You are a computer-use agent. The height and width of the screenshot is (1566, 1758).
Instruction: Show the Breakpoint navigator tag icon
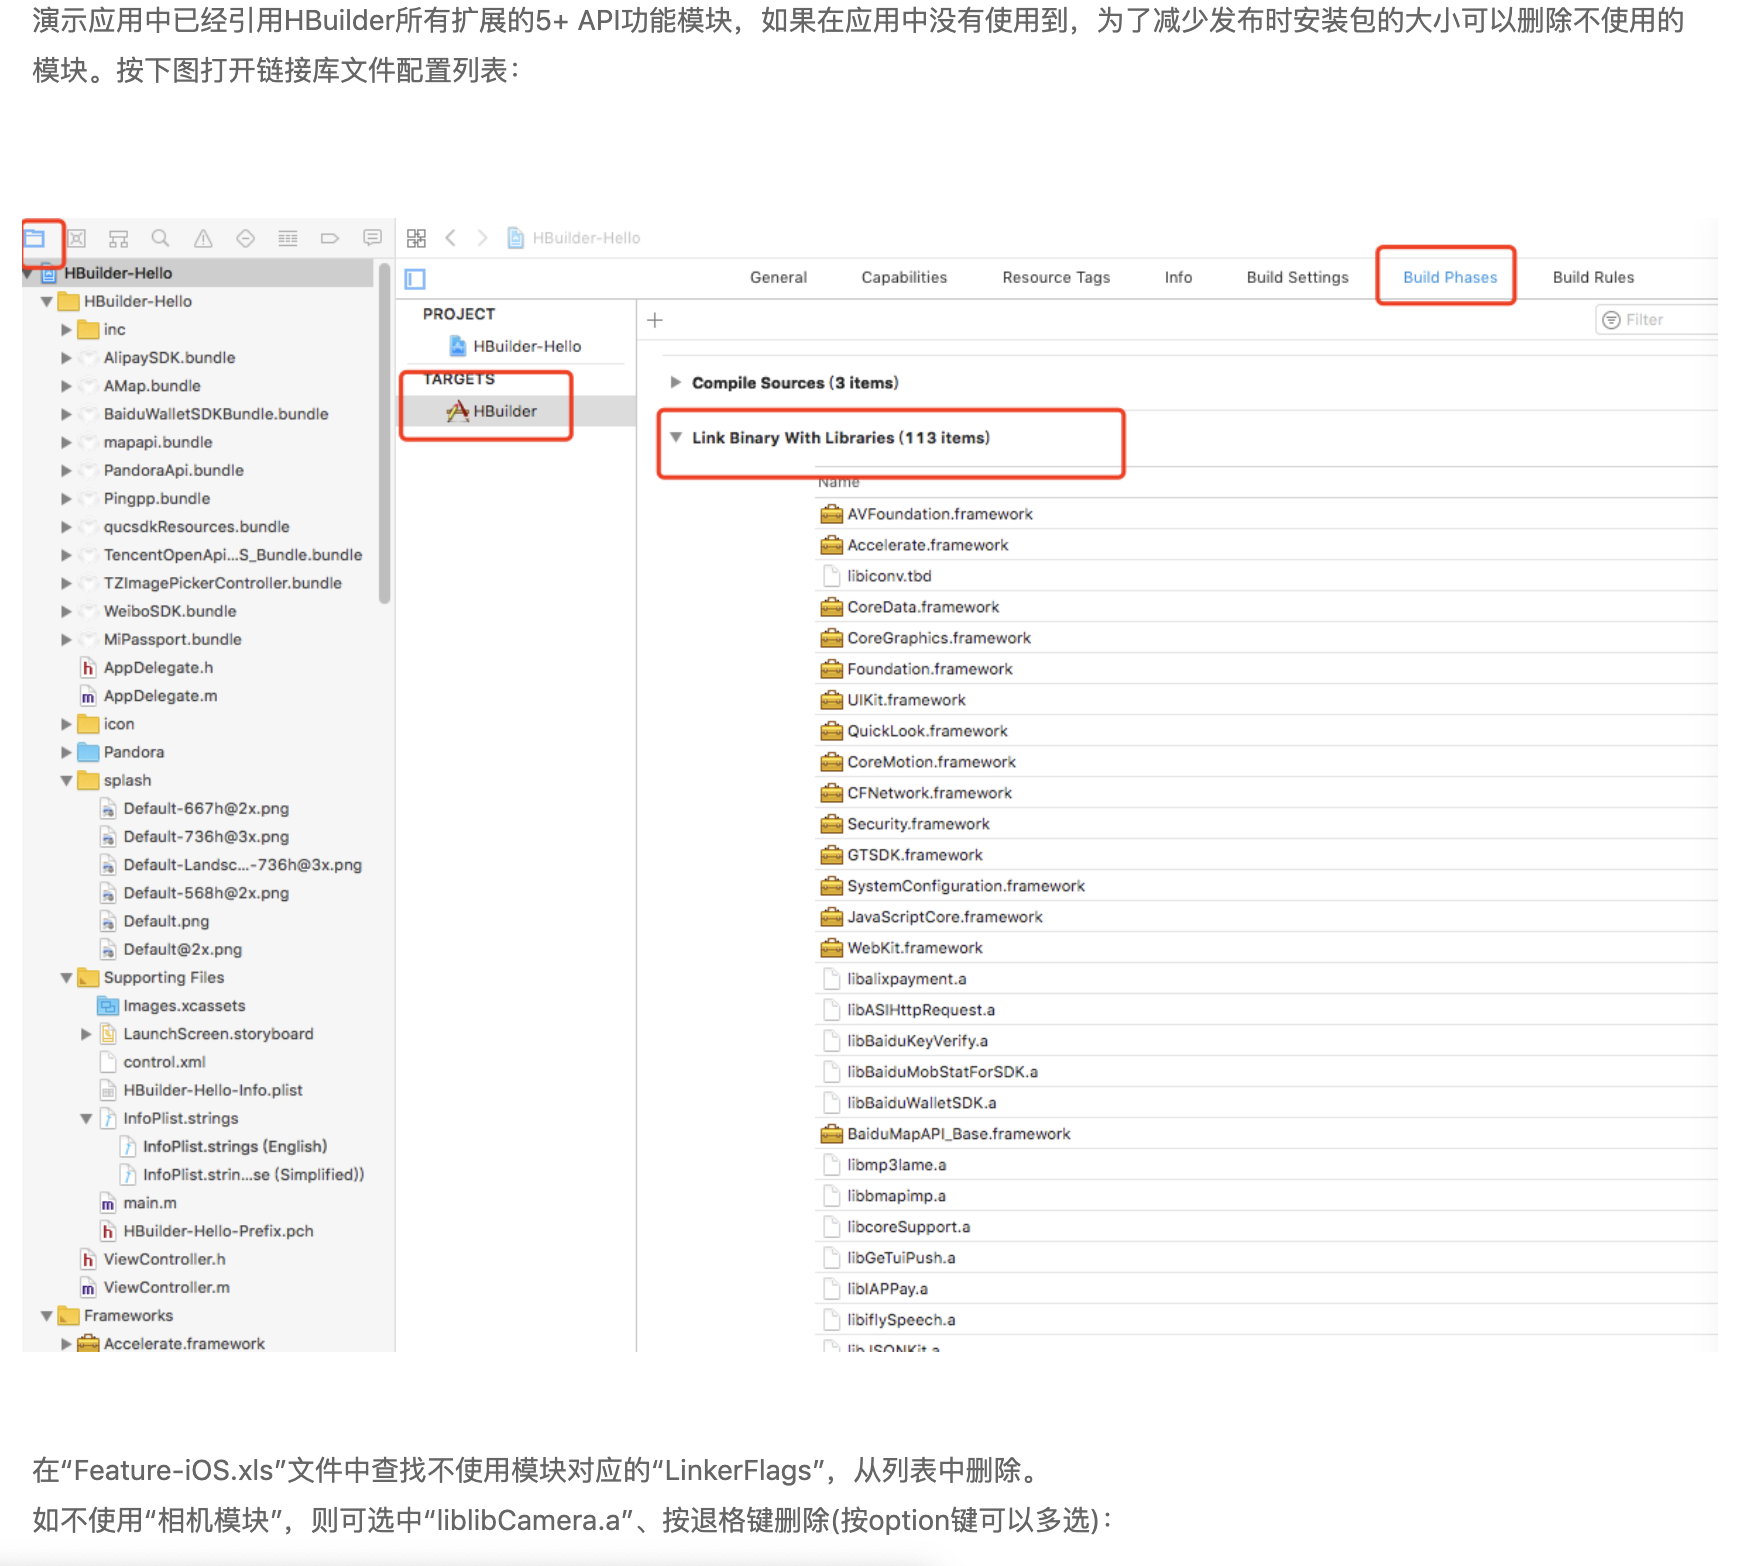[x=329, y=238]
